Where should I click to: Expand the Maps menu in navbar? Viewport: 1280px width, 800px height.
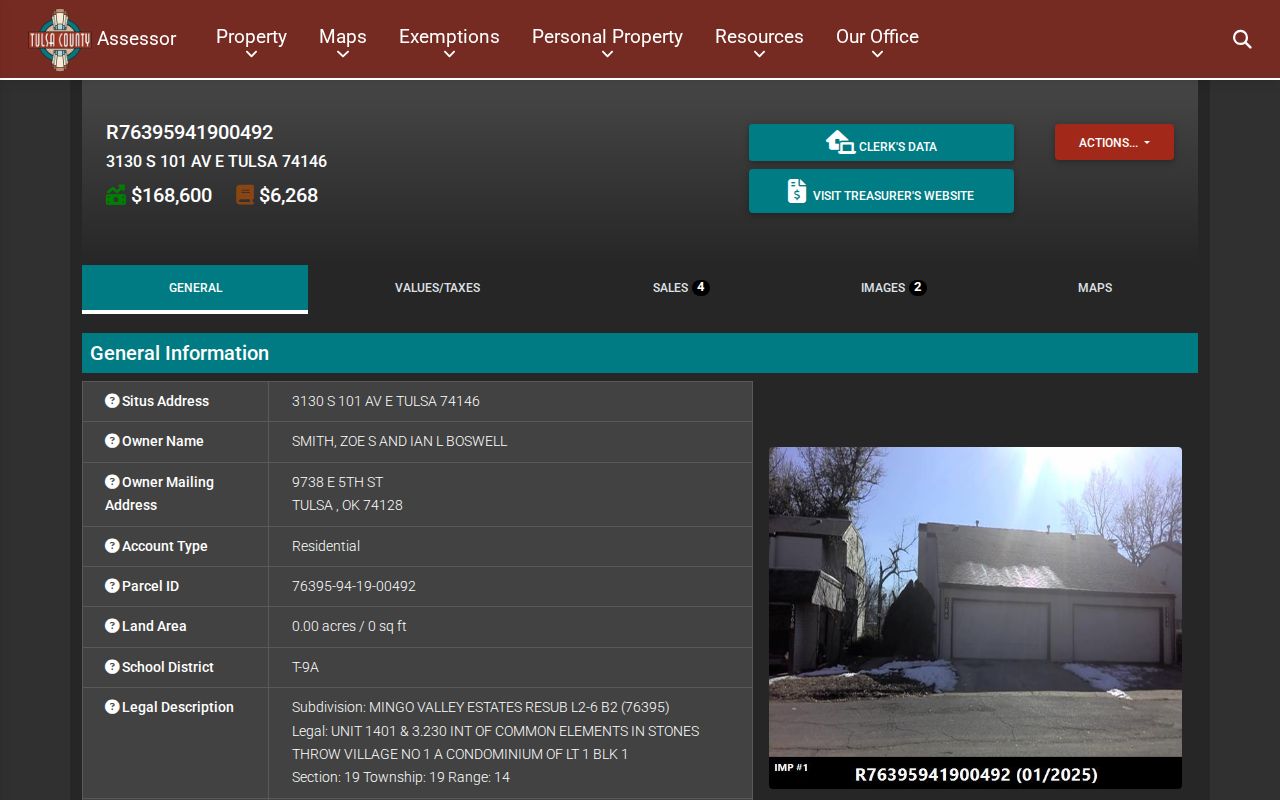click(343, 42)
